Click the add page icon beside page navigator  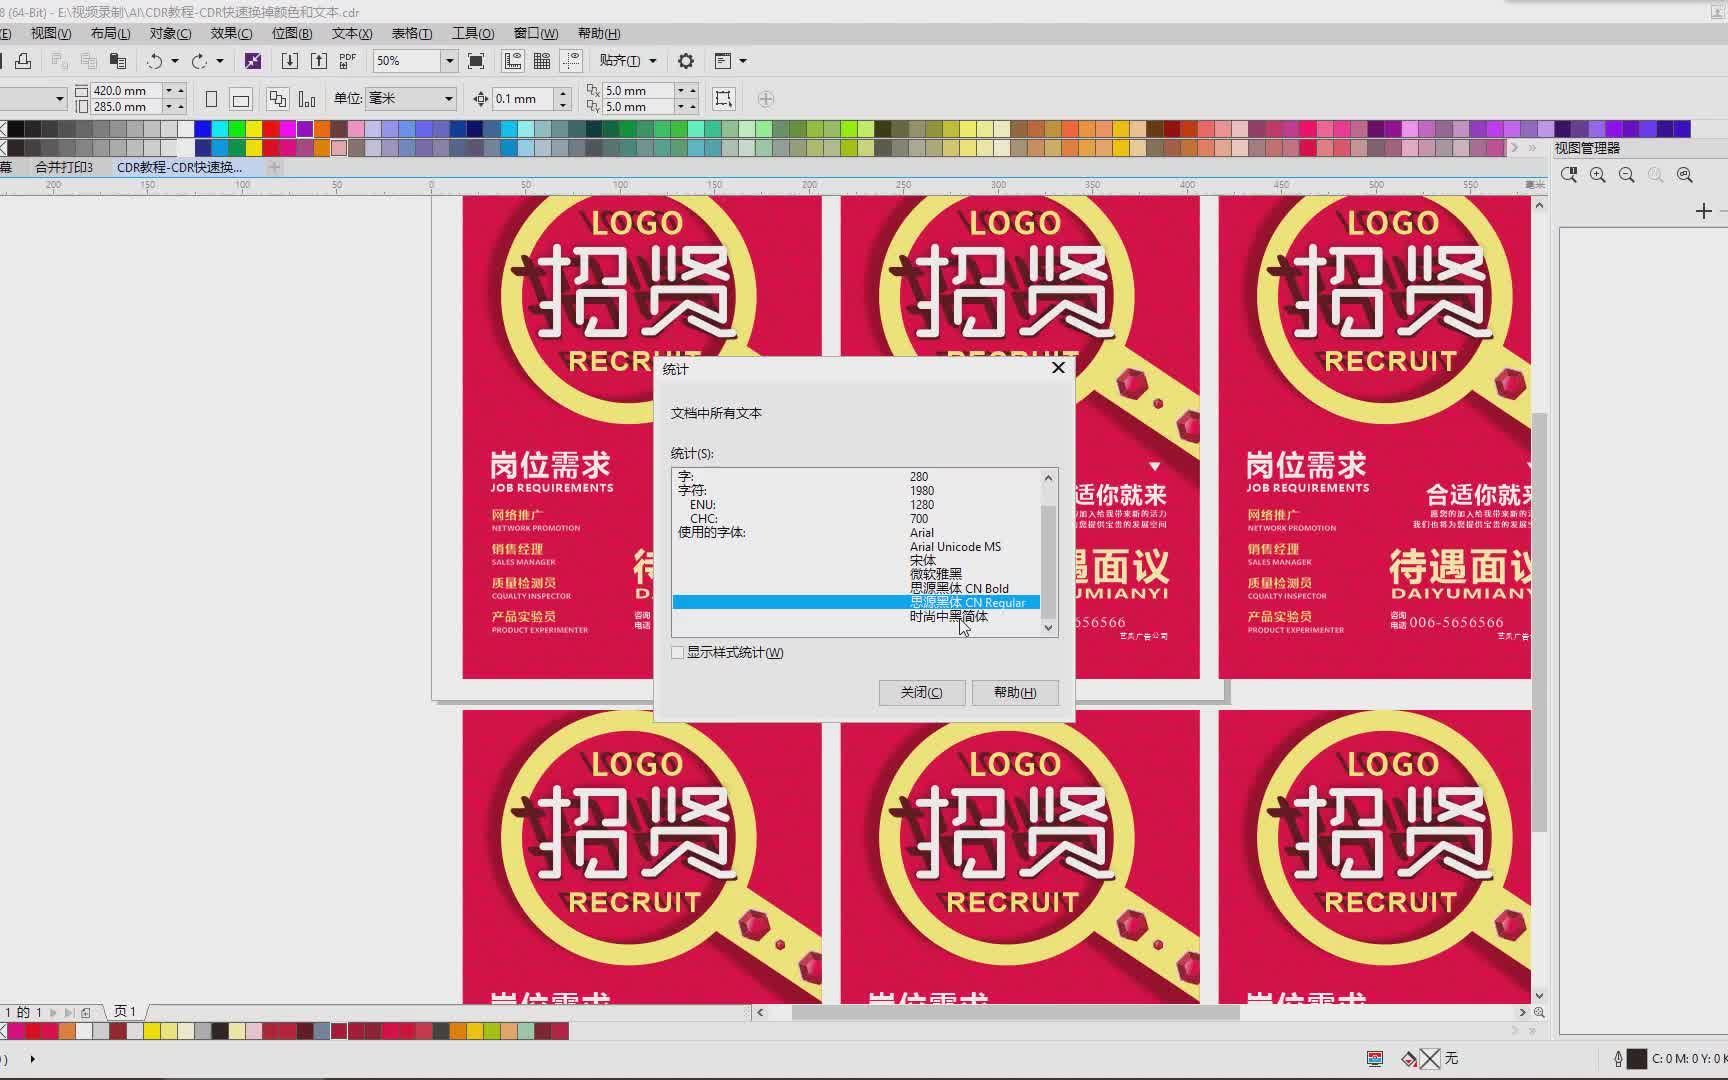[86, 1012]
